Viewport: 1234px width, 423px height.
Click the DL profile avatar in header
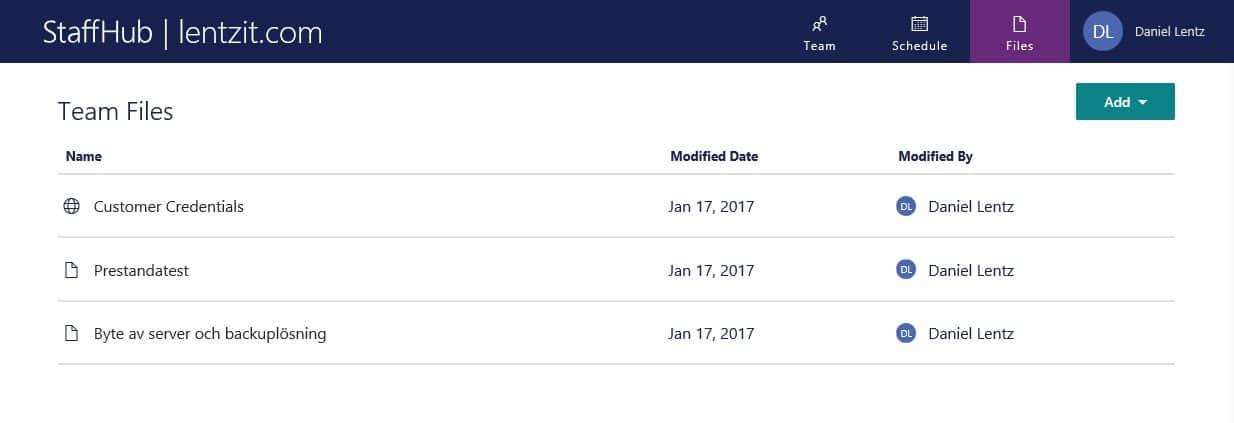1103,31
